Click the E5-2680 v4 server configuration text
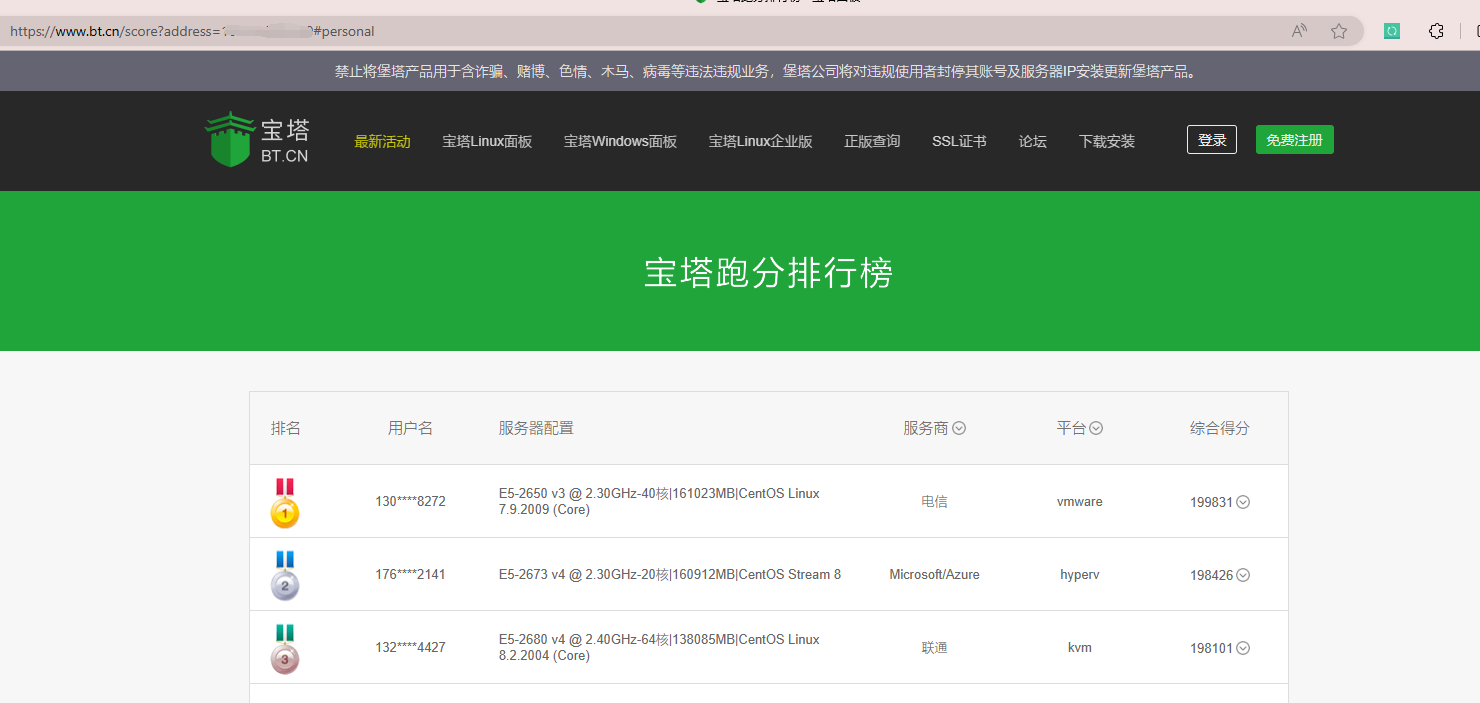This screenshot has height=703, width=1480. [x=659, y=648]
